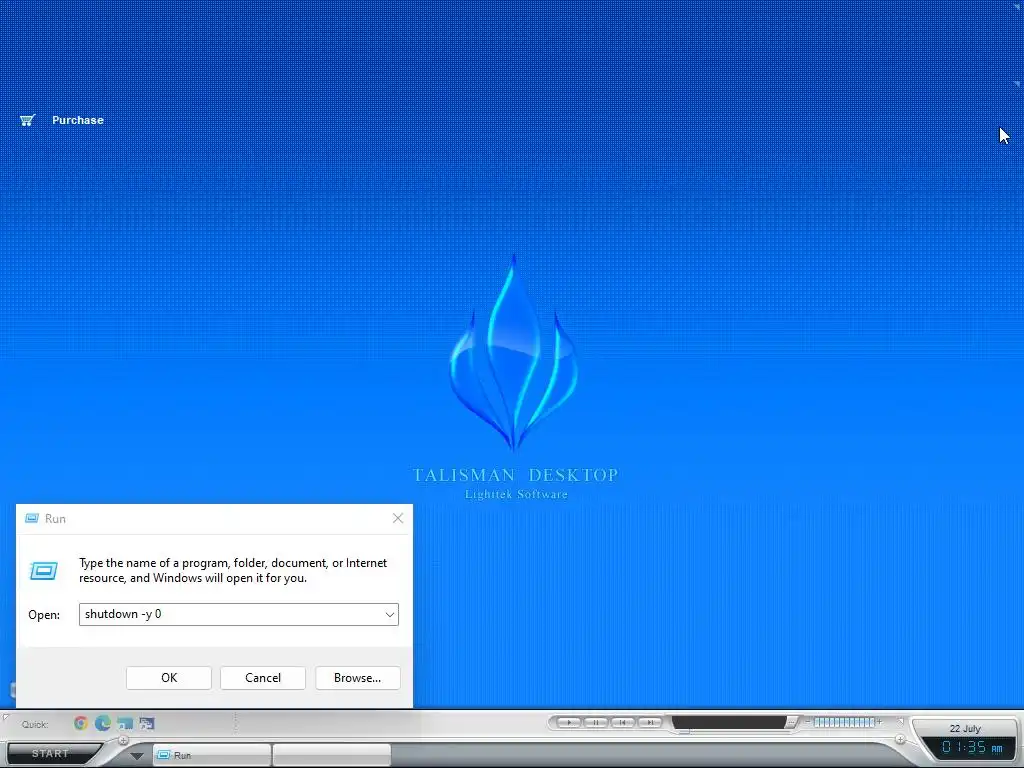
Task: Click the plus expander above the Run taskbar button
Action: (123, 741)
